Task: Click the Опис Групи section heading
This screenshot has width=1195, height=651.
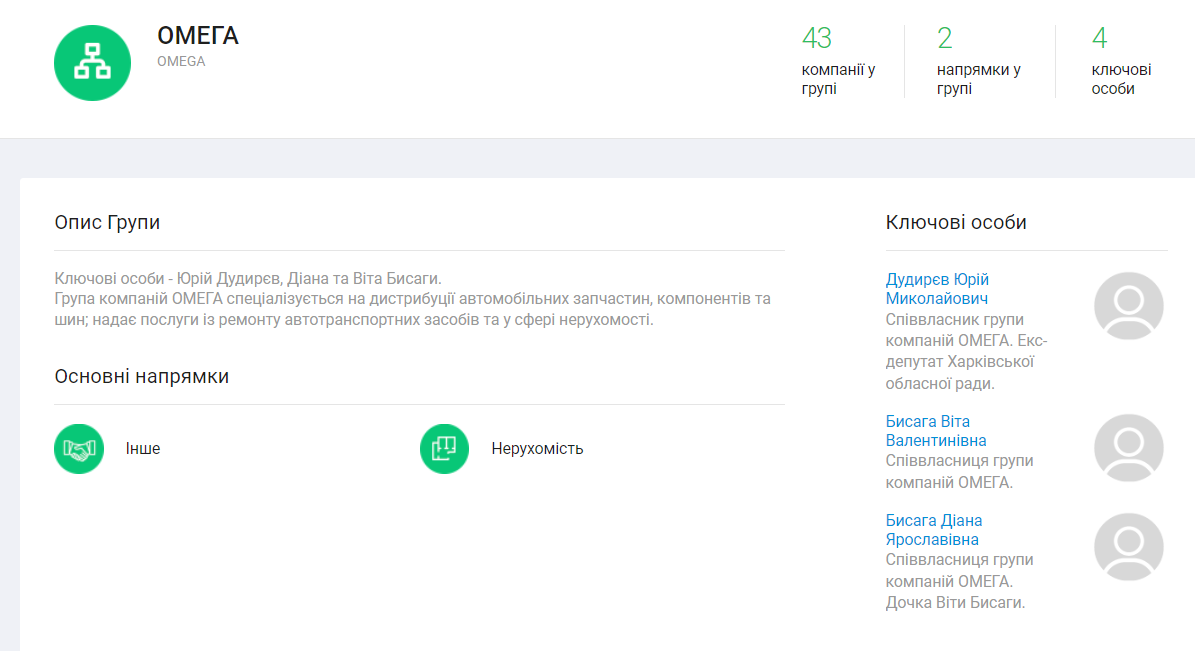Action: pos(107,222)
